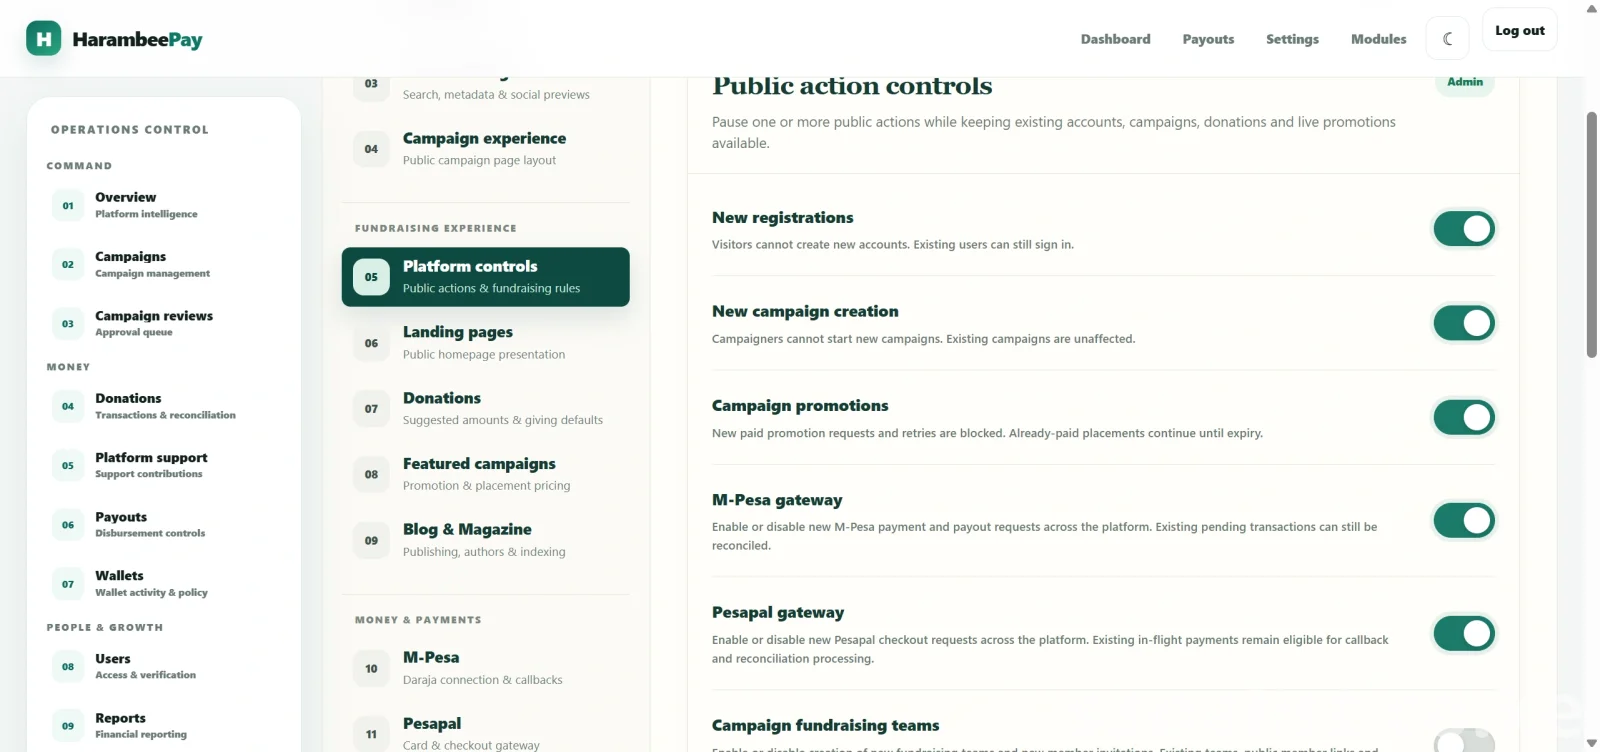The width and height of the screenshot is (1600, 752).
Task: Click the HarambeePay logo icon
Action: [43, 39]
